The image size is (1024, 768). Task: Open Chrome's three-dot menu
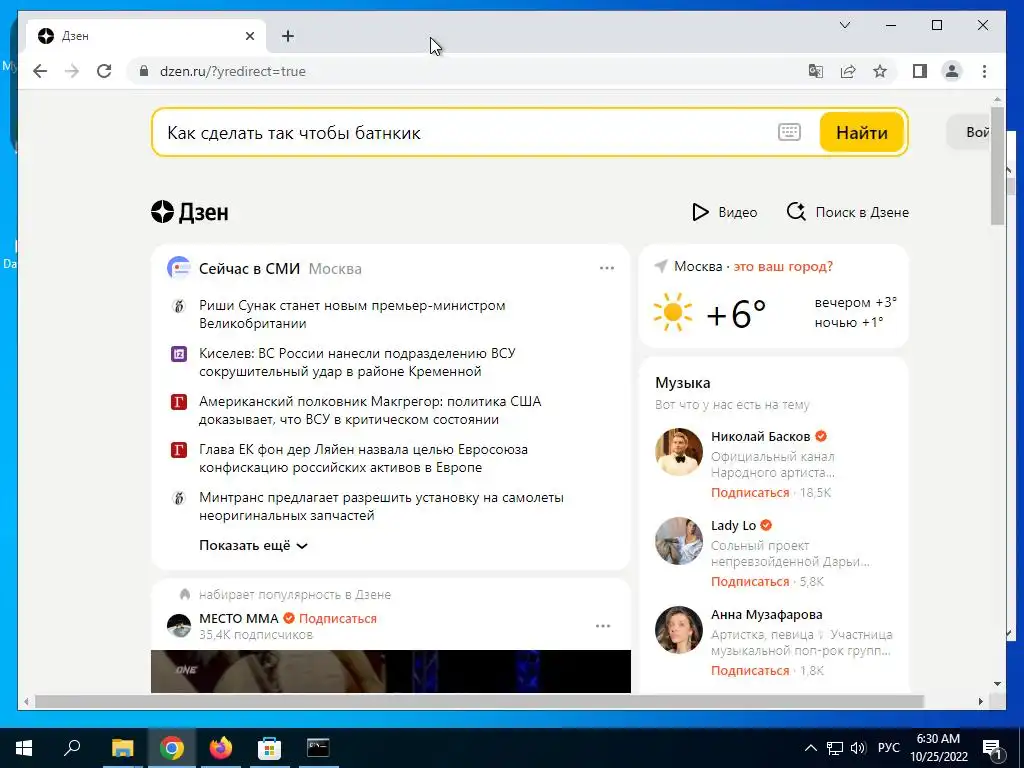tap(984, 71)
